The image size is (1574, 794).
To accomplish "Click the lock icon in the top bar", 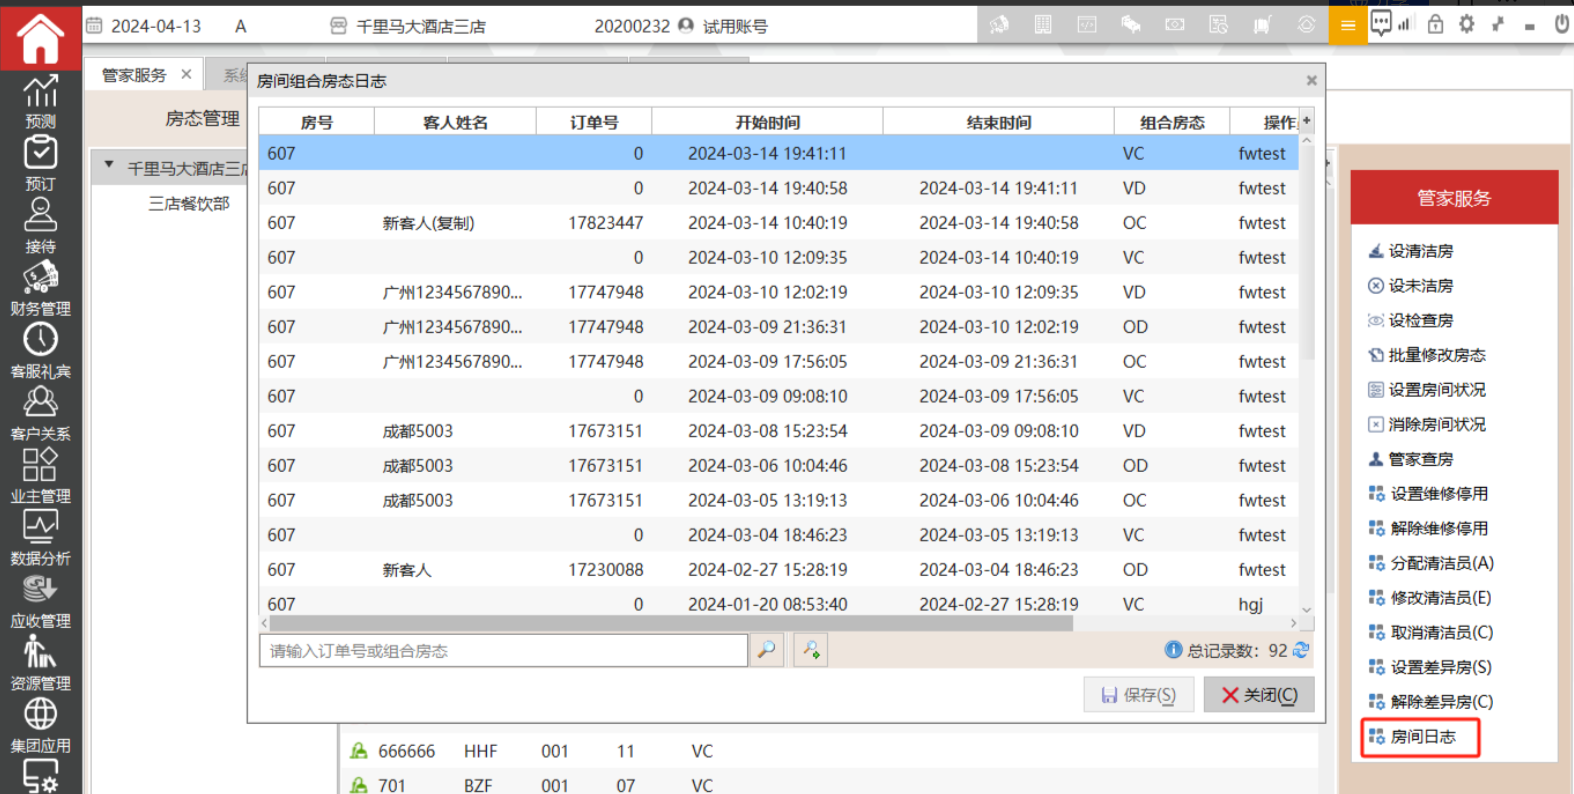I will [1435, 25].
